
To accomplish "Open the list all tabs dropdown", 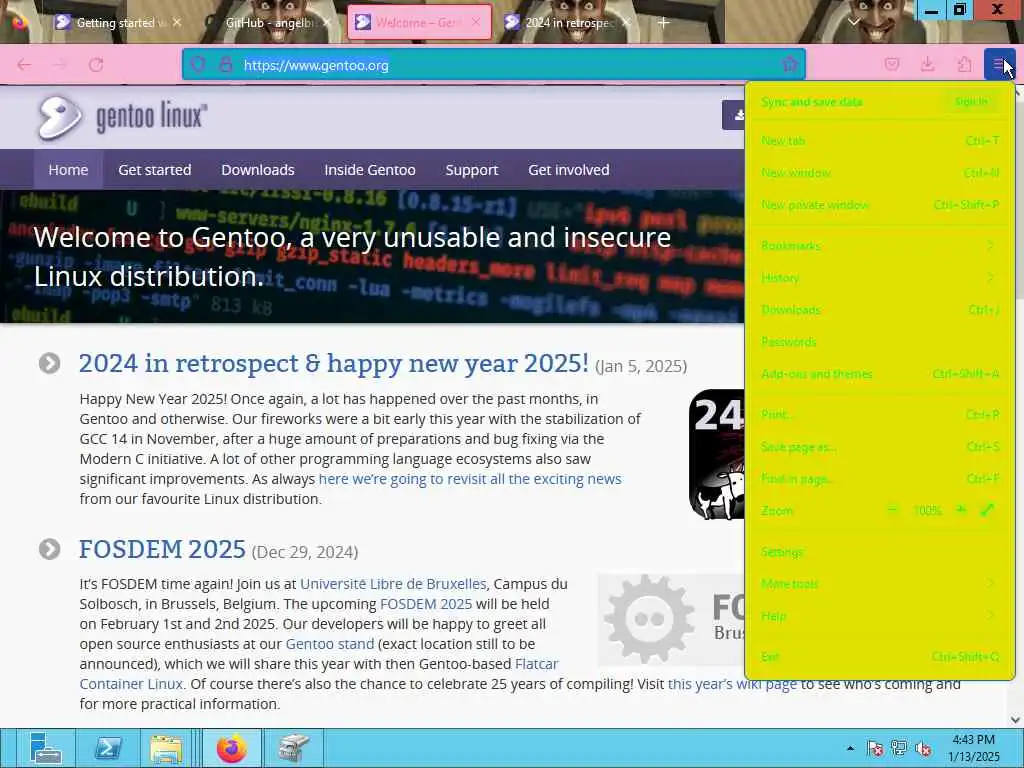I will (x=854, y=22).
